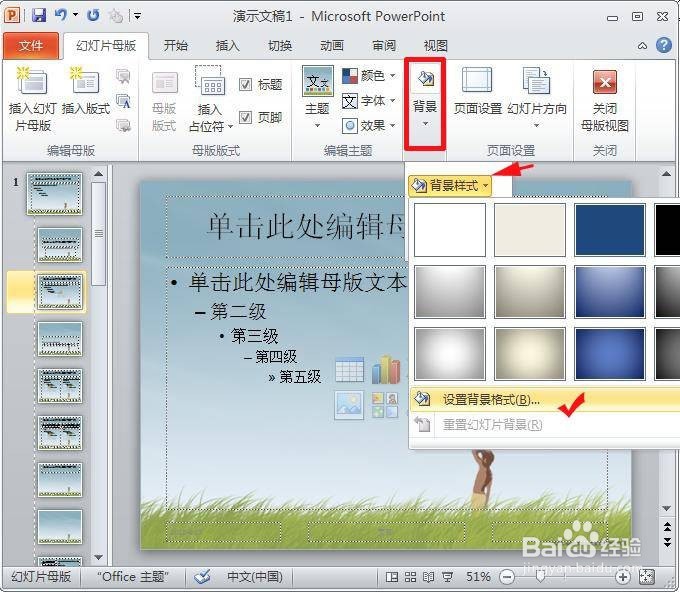The height and width of the screenshot is (592, 680).
Task: Switch to the 审阅 tab
Action: click(x=384, y=46)
